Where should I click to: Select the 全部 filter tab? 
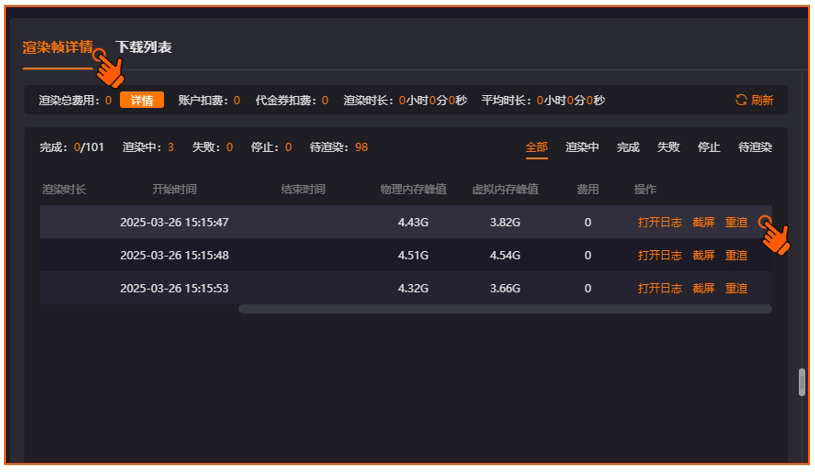tap(537, 148)
